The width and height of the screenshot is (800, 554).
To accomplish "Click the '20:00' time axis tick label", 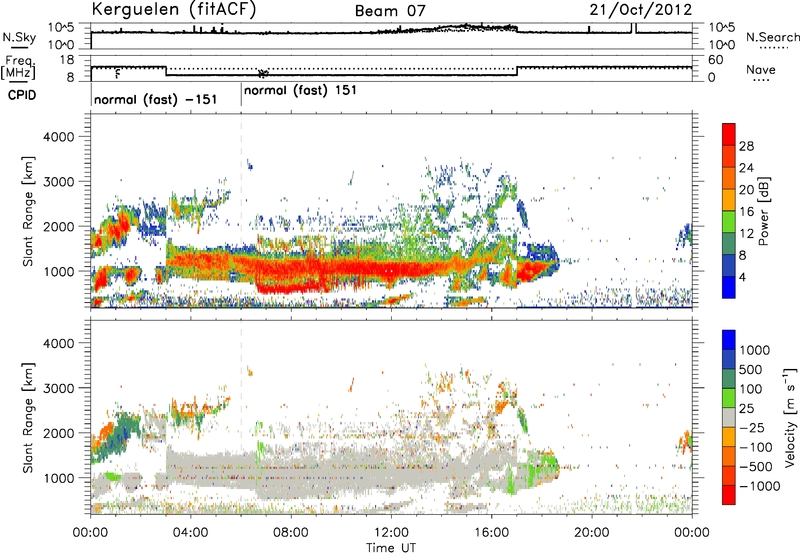I will [x=591, y=533].
